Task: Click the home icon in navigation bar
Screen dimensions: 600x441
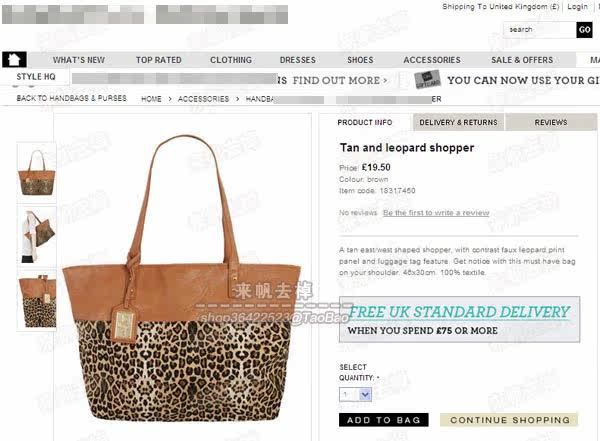Action: [x=14, y=59]
